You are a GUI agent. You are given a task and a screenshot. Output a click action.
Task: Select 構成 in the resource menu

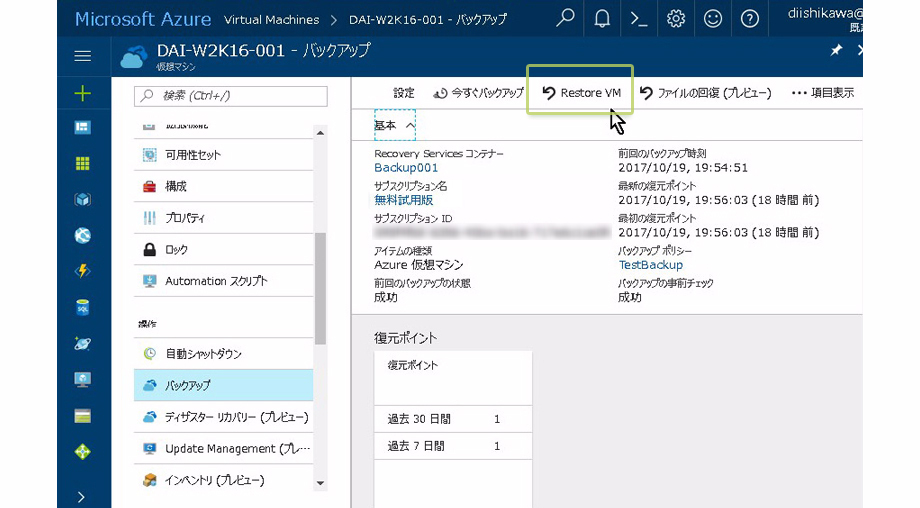(224, 187)
